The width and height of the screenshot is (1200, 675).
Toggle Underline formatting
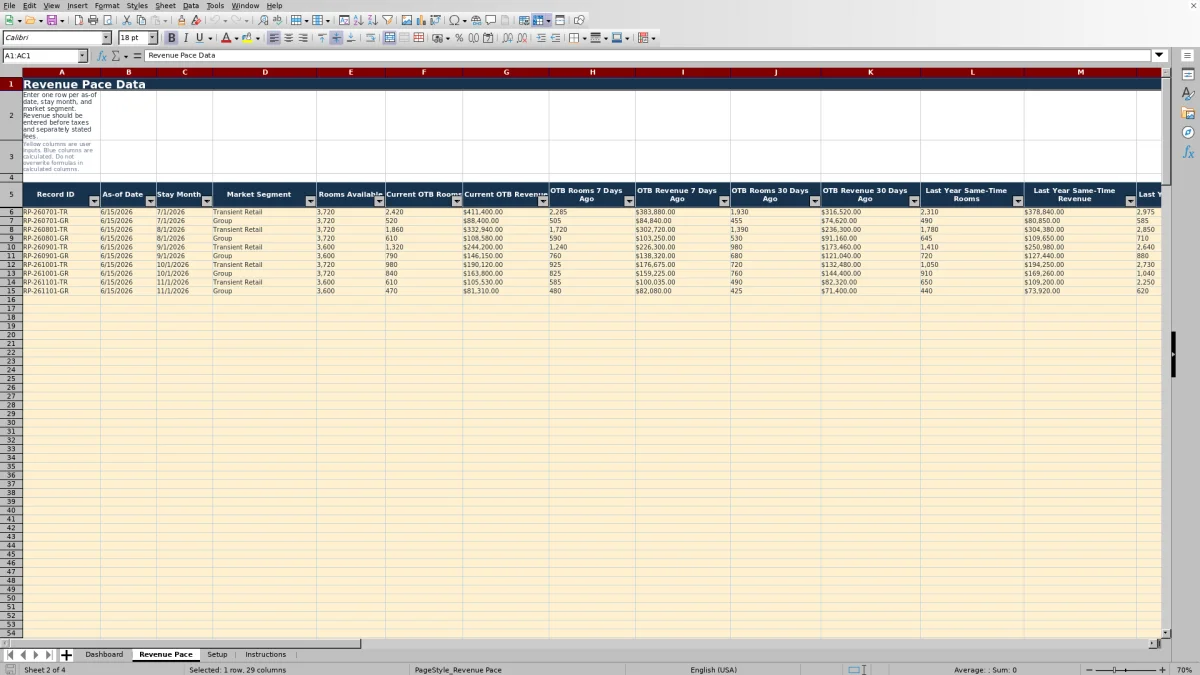(199, 38)
